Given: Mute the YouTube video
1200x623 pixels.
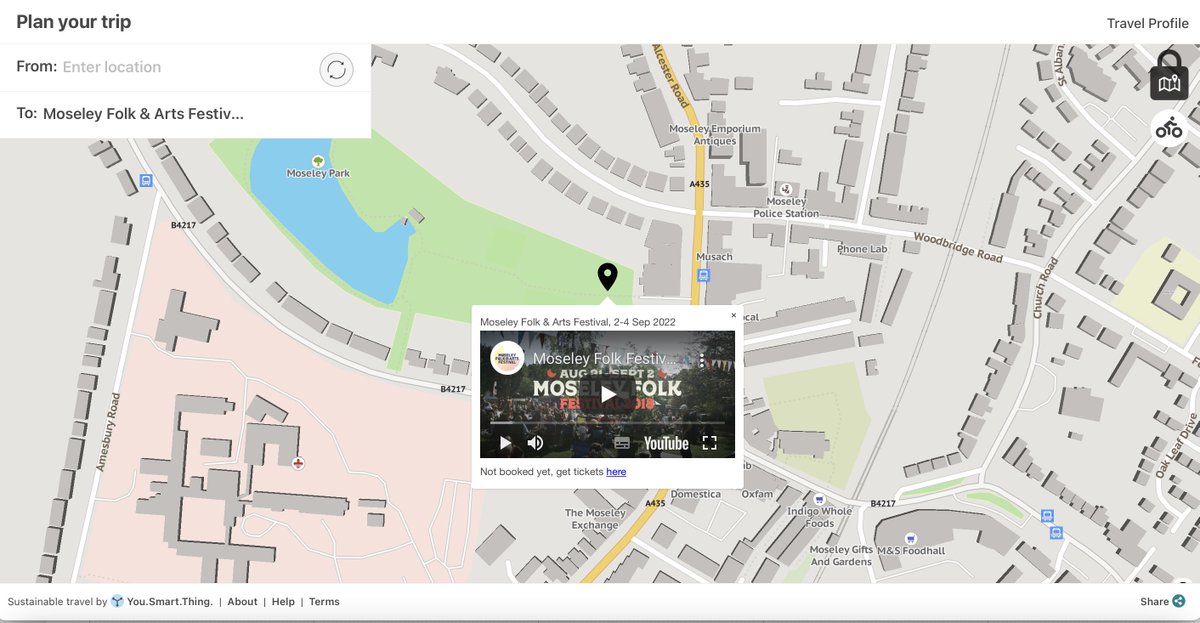Looking at the screenshot, I should coord(535,443).
